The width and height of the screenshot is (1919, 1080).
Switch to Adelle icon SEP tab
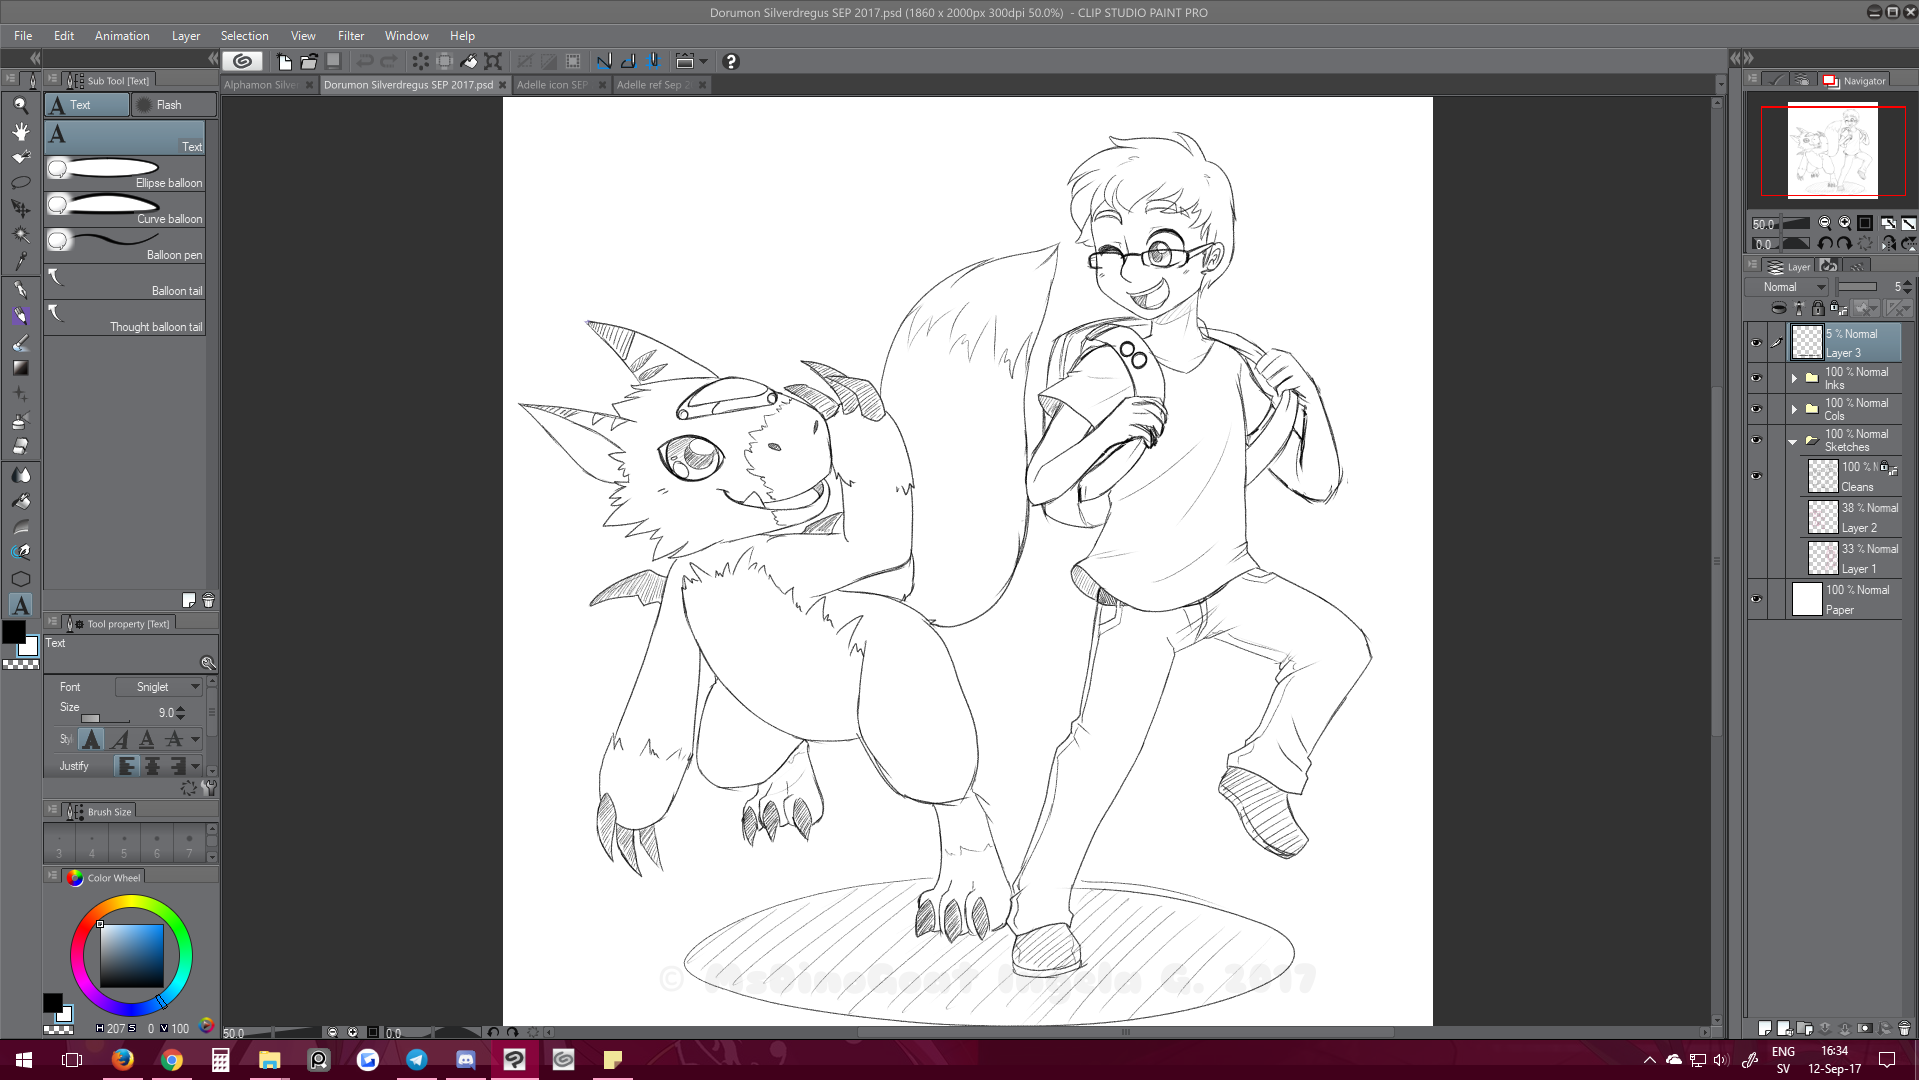pos(553,85)
